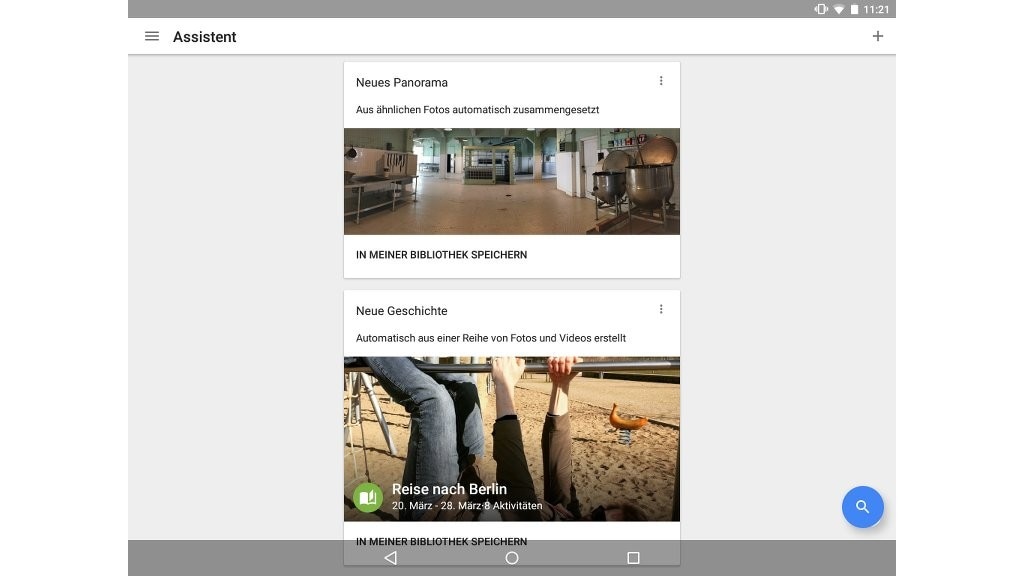Screen dimensions: 1024x576
Task: Tap the Wi-Fi status bar icon
Action: tap(838, 8)
